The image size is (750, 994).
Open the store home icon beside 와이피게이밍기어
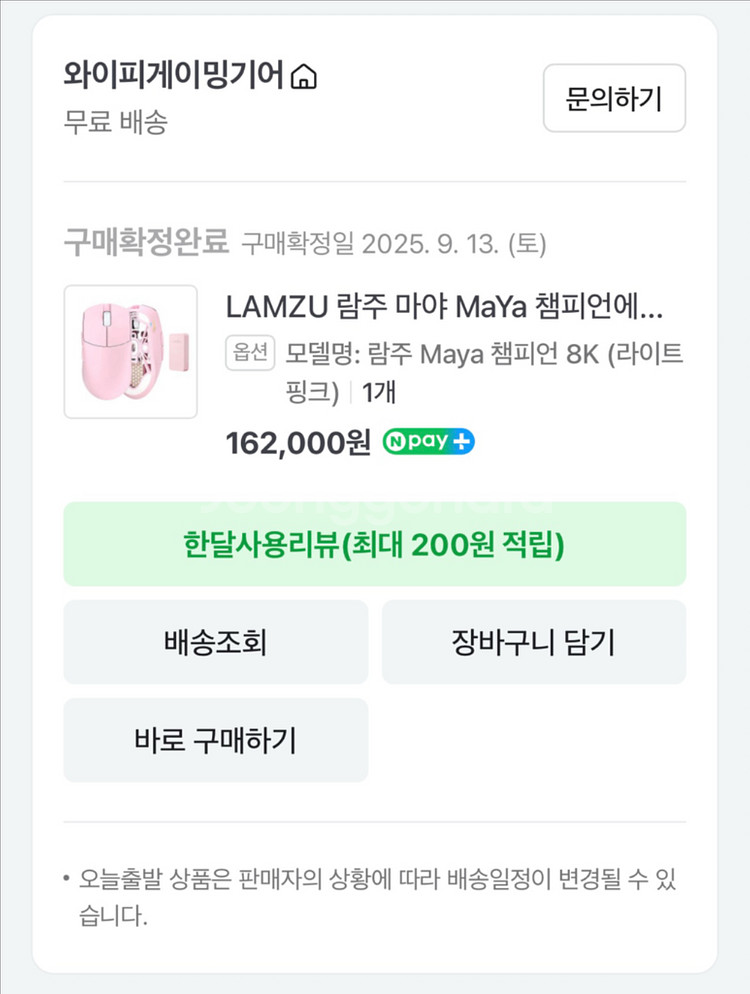point(303,77)
